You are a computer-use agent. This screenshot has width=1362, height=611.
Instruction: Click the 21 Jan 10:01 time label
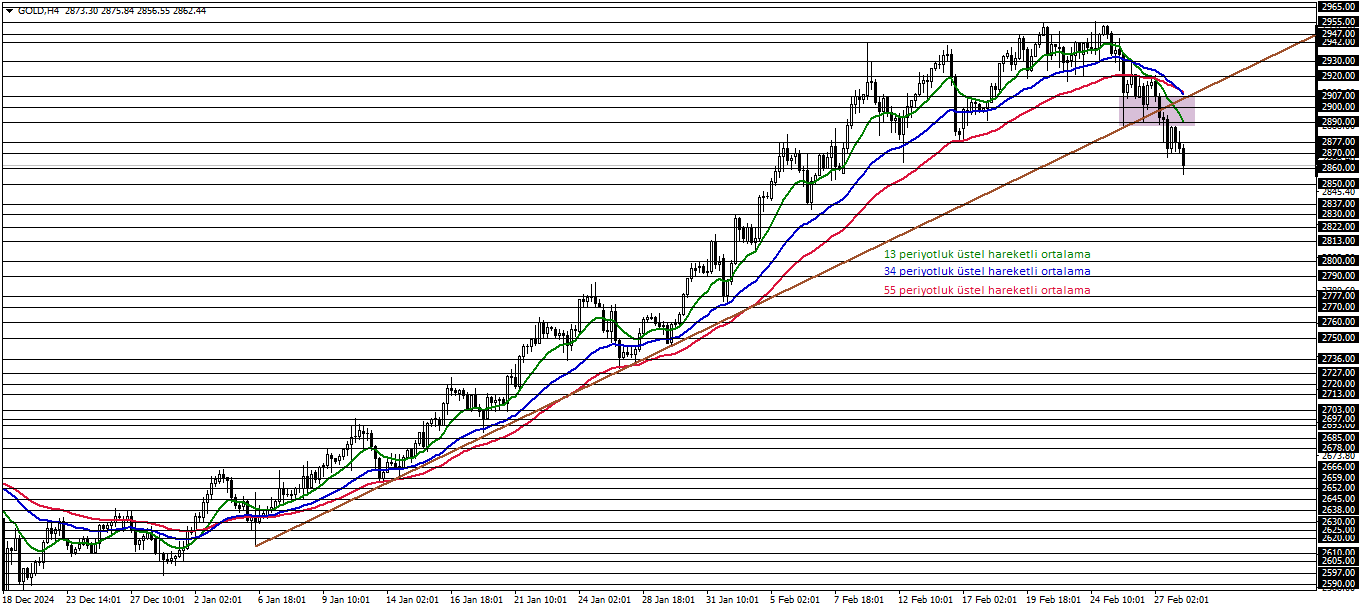tap(540, 599)
